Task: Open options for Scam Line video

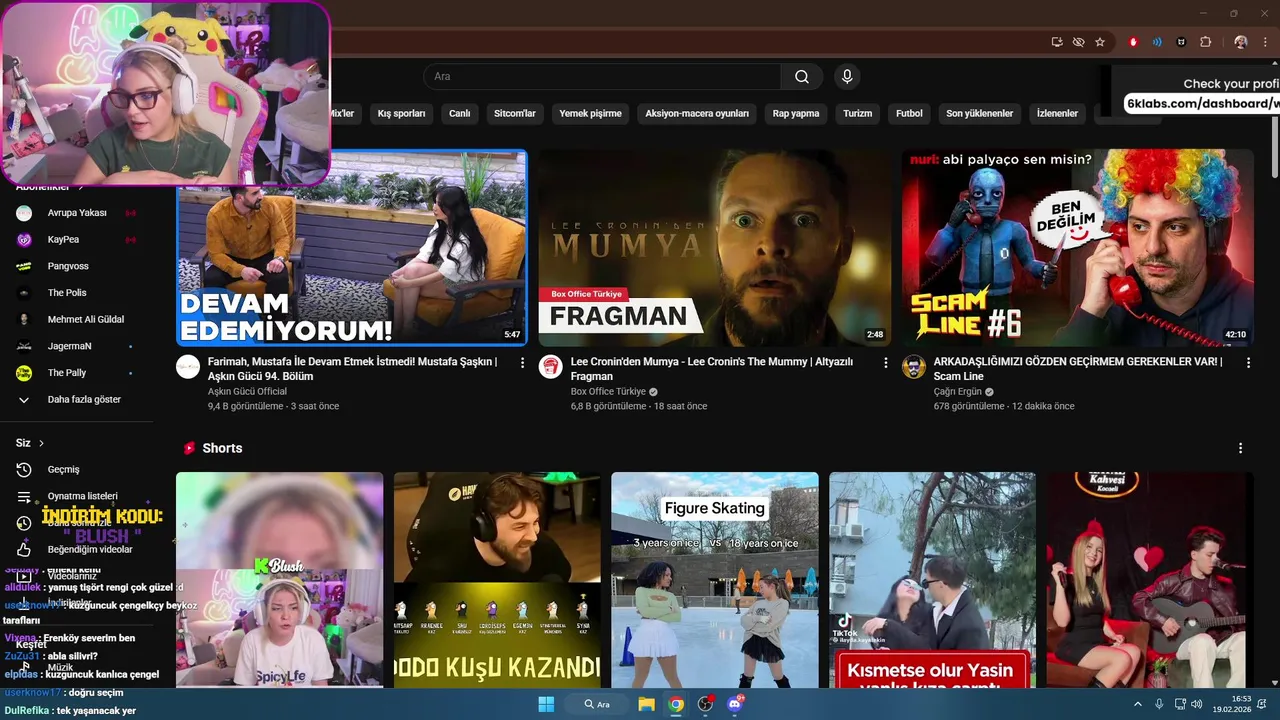Action: point(1248,363)
